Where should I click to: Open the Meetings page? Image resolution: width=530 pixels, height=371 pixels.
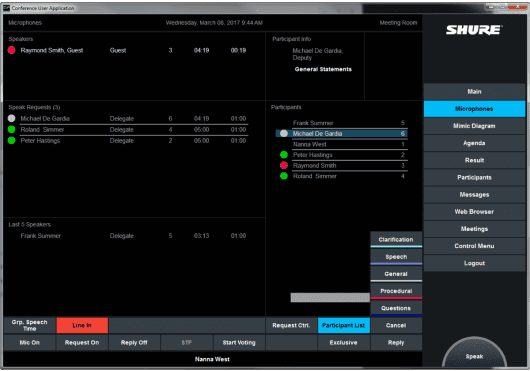click(474, 229)
